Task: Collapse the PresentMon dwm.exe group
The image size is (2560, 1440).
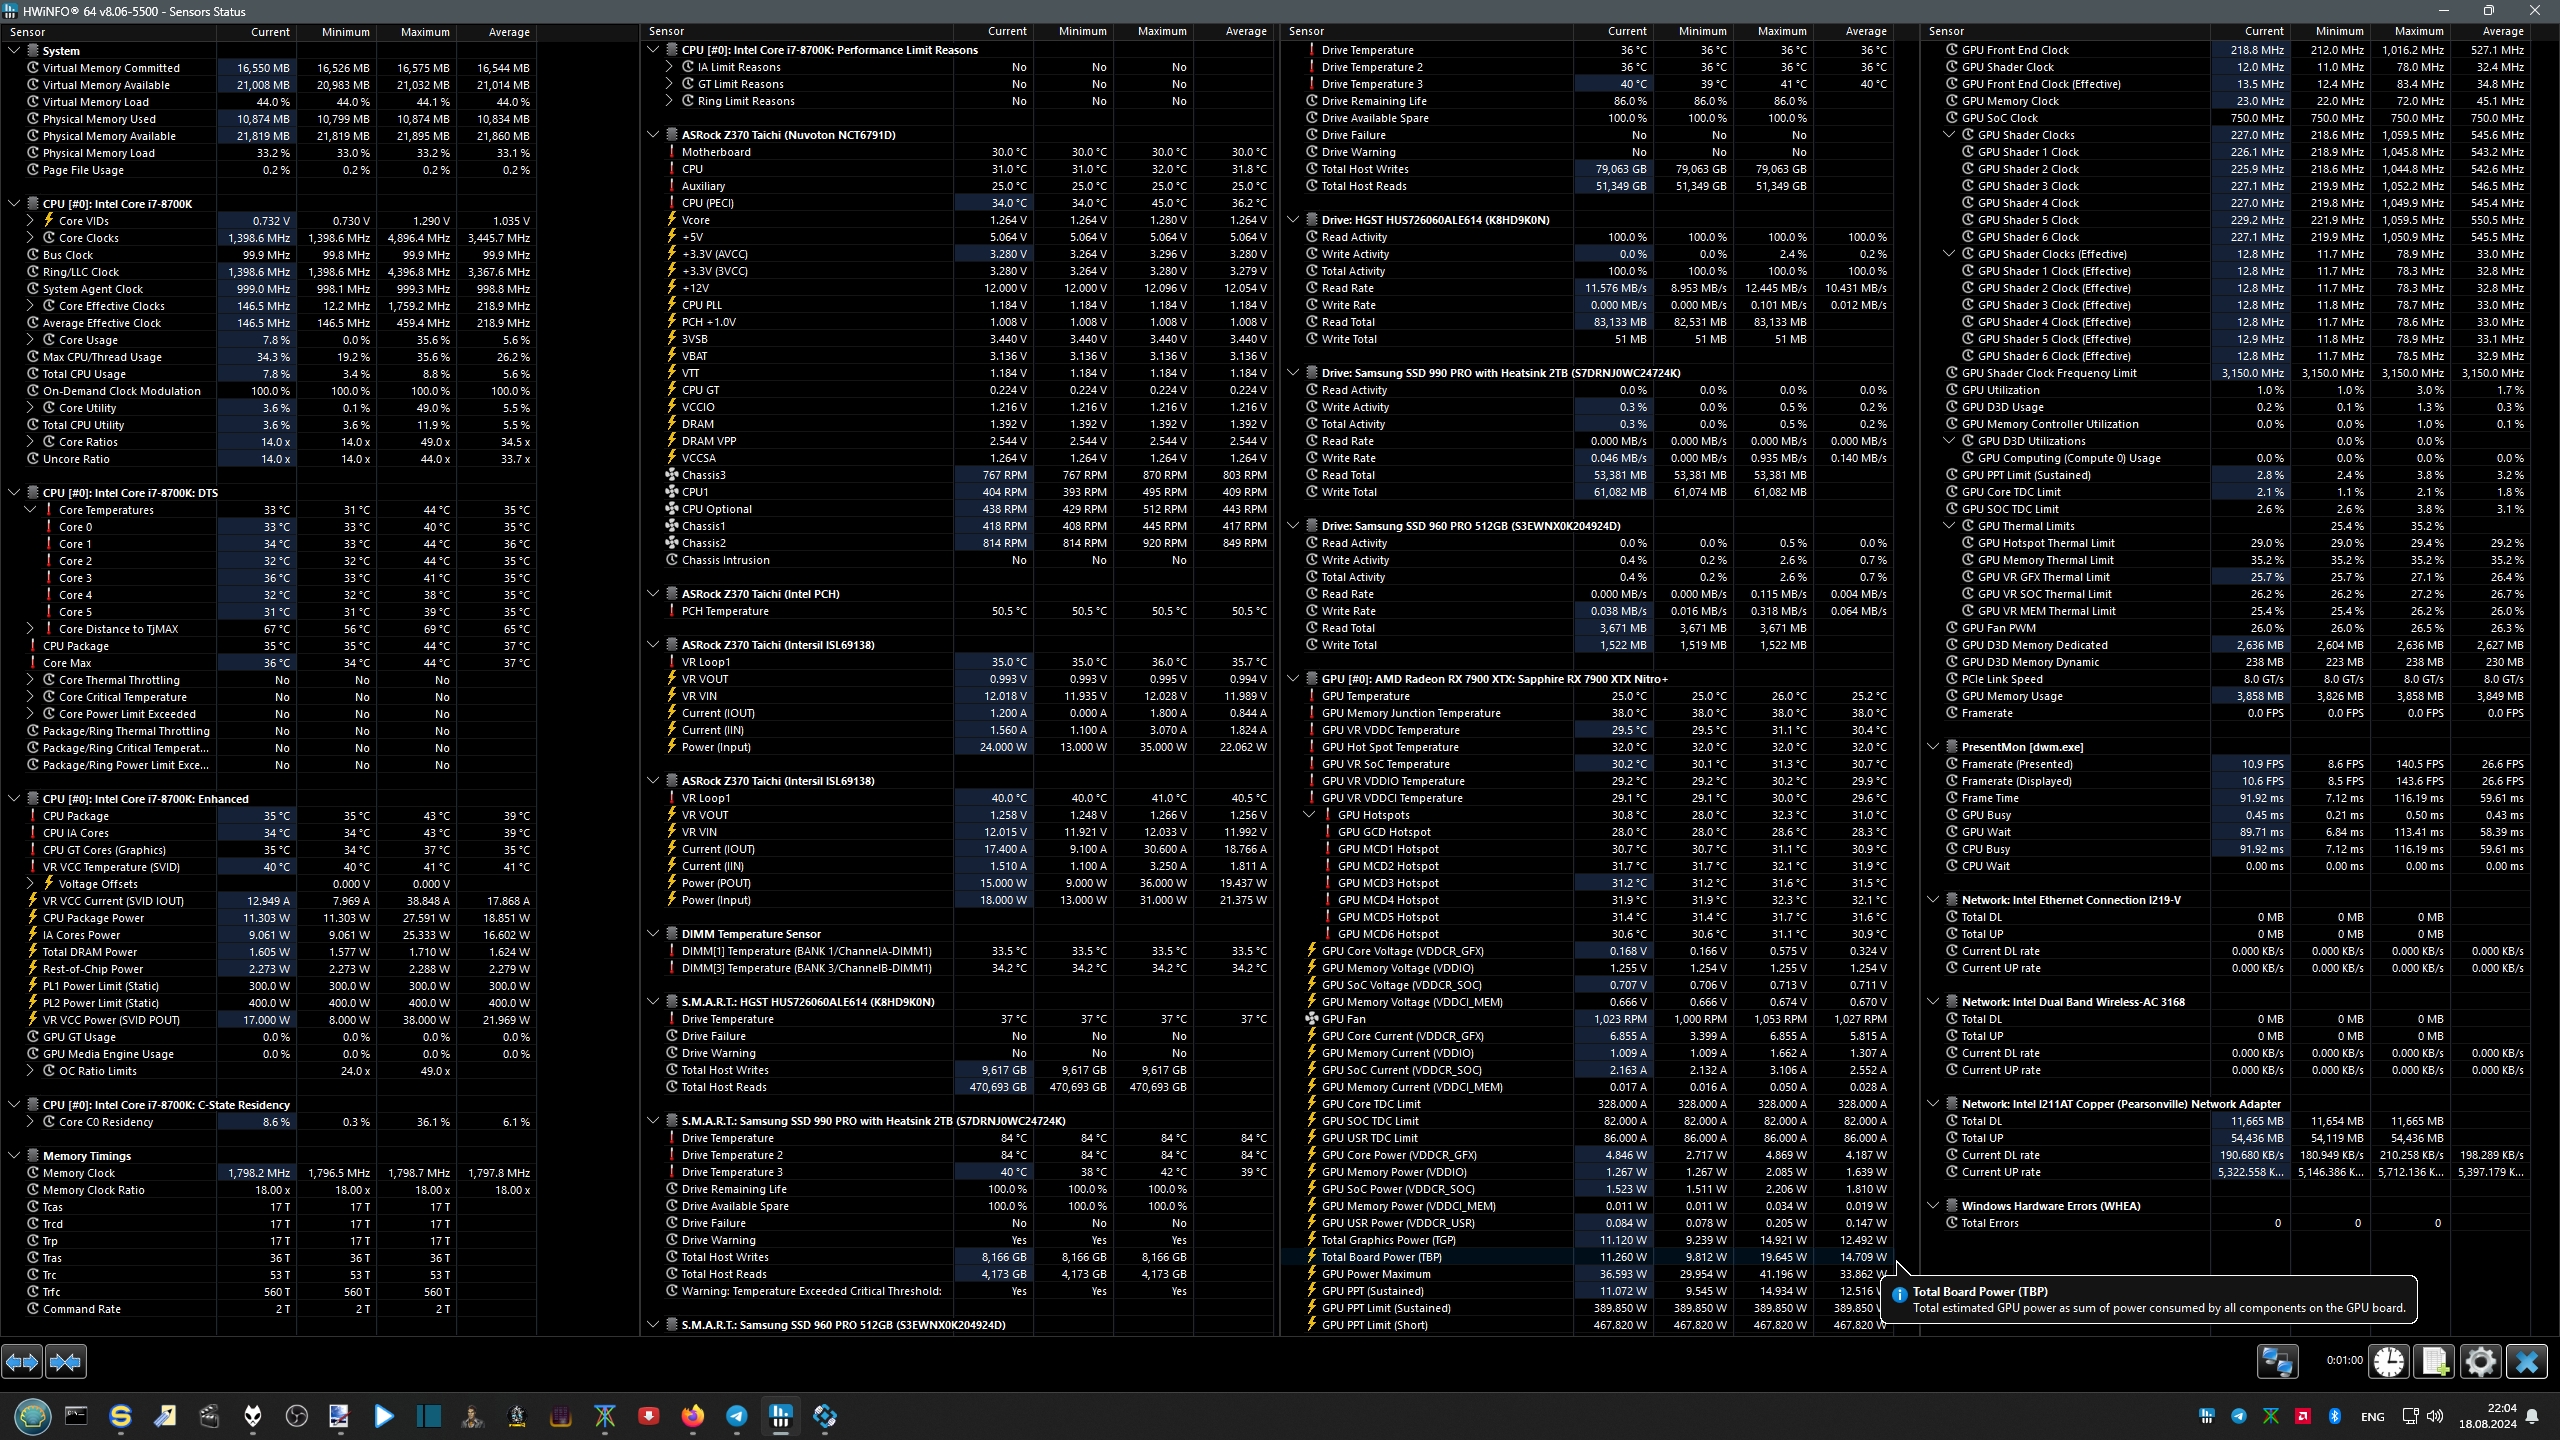Action: point(1933,747)
